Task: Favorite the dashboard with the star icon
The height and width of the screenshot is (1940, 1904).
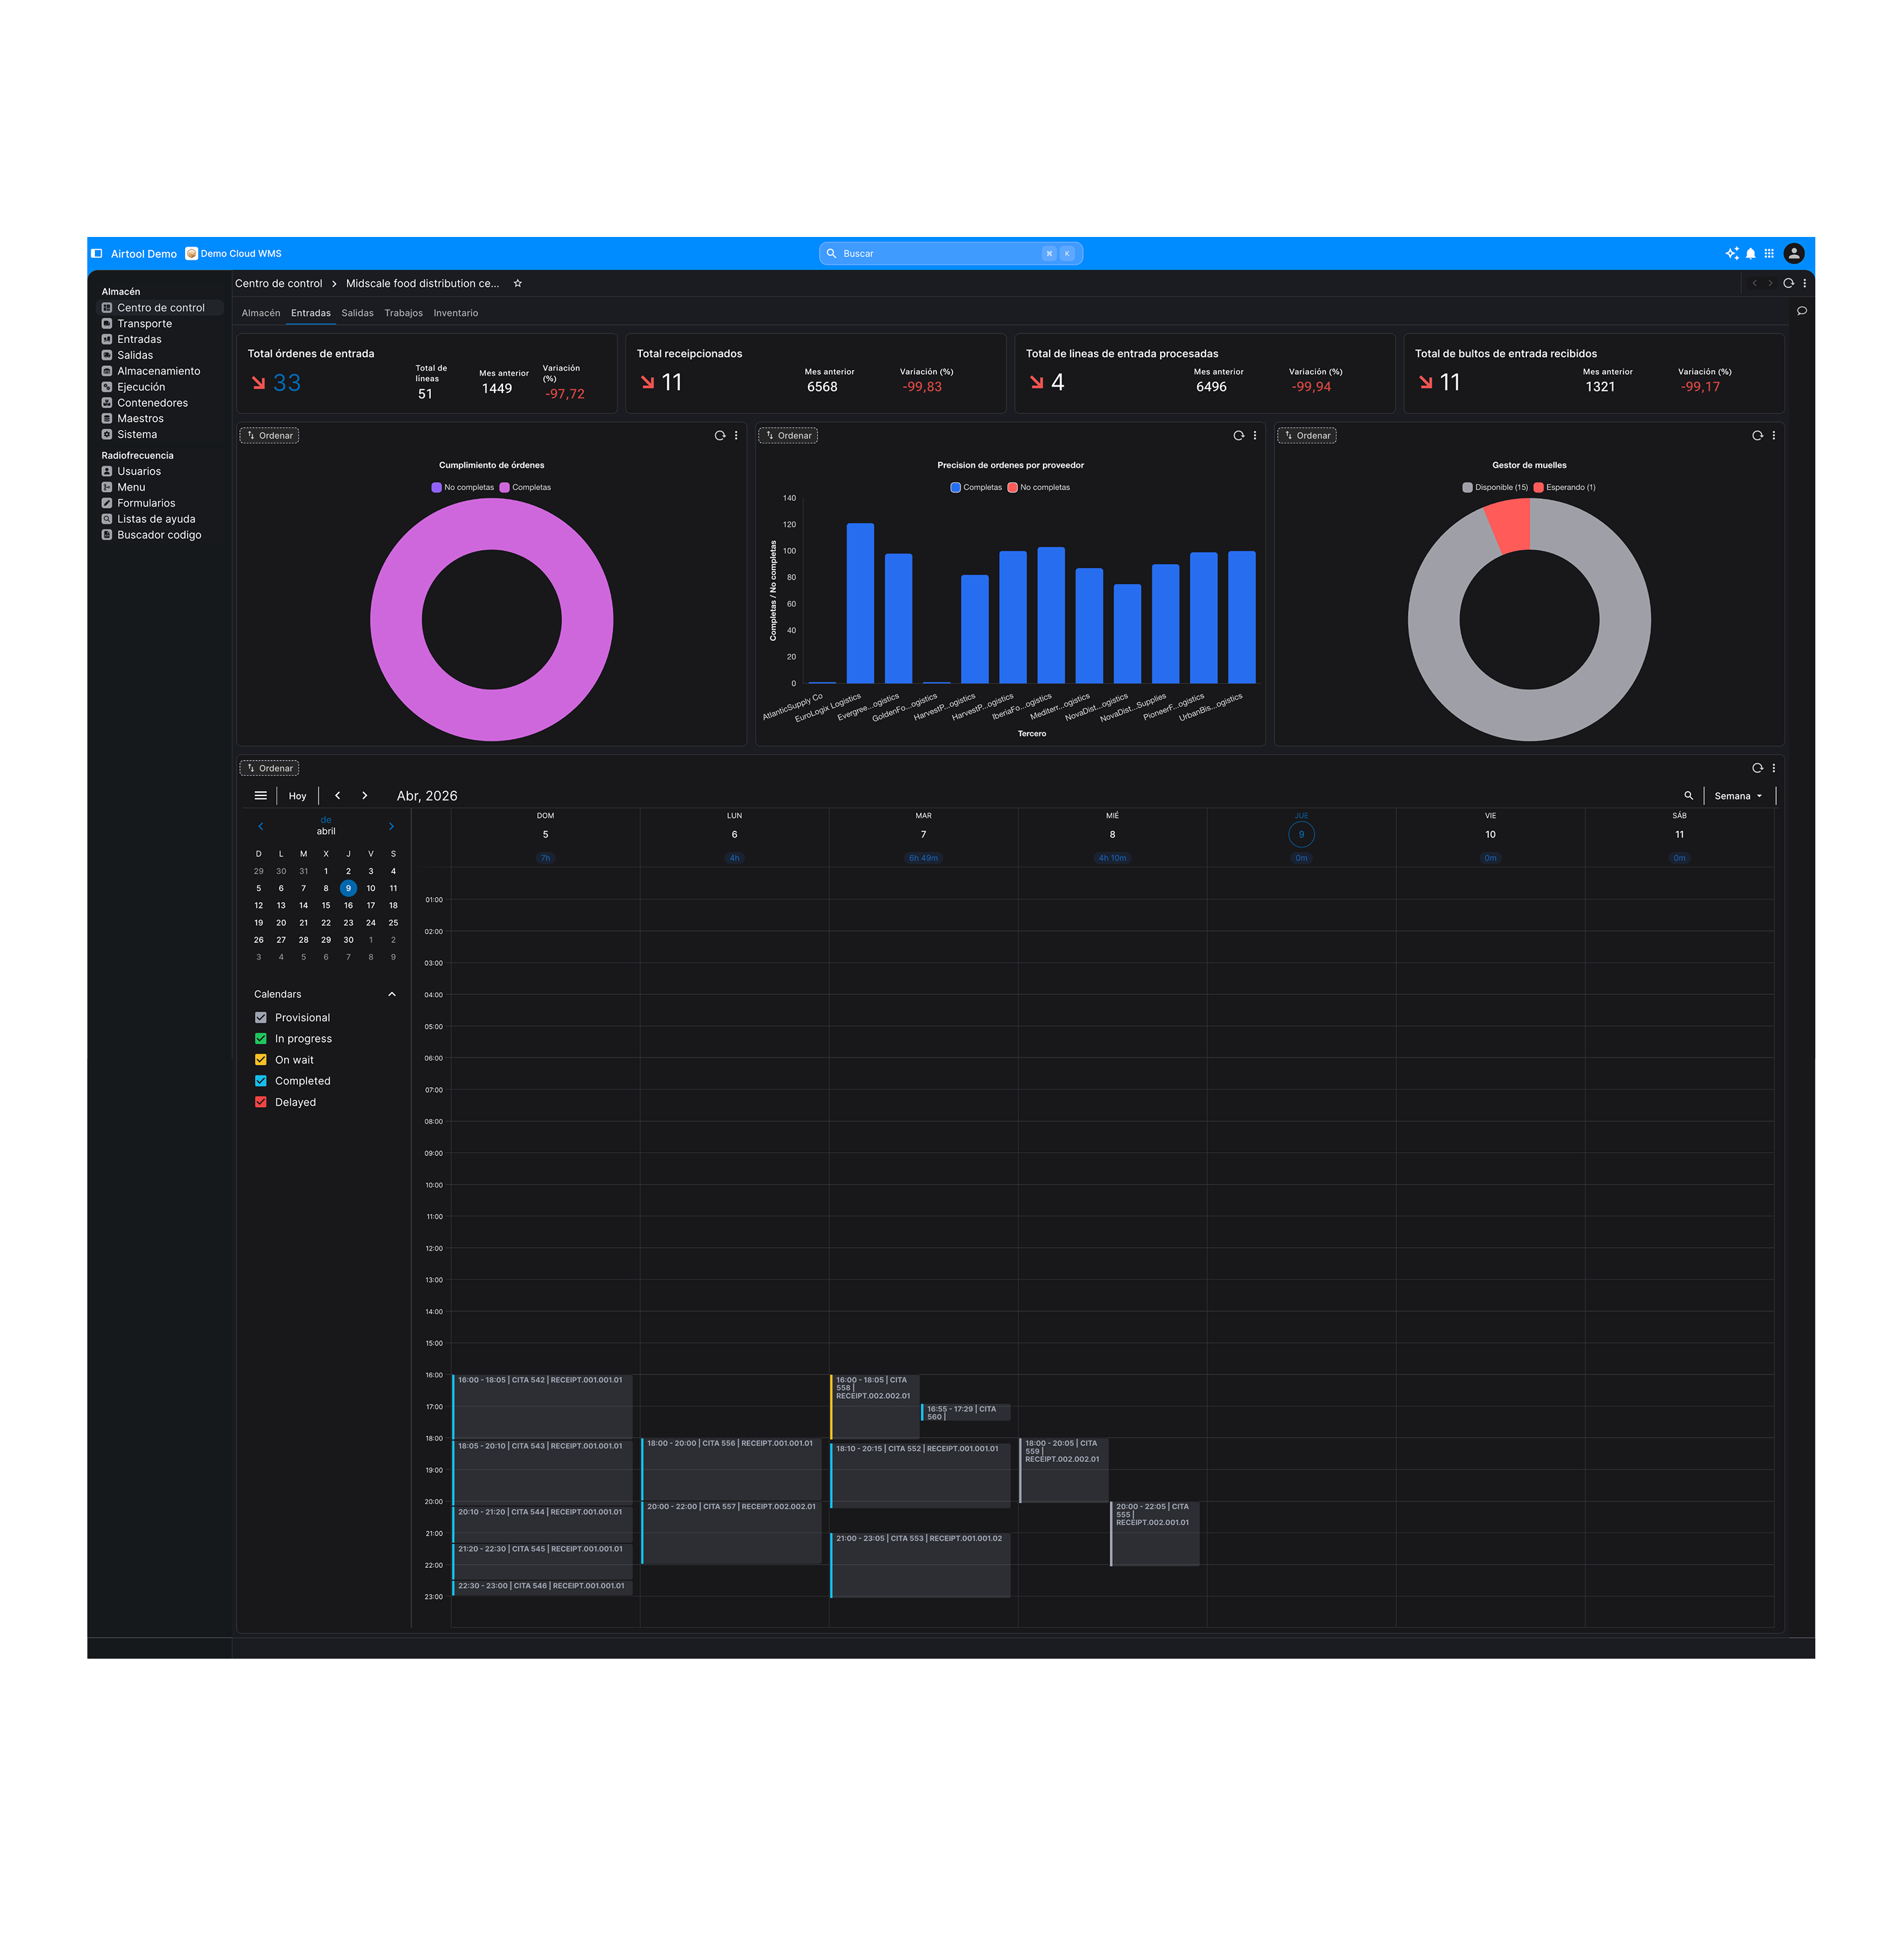Action: (x=518, y=284)
